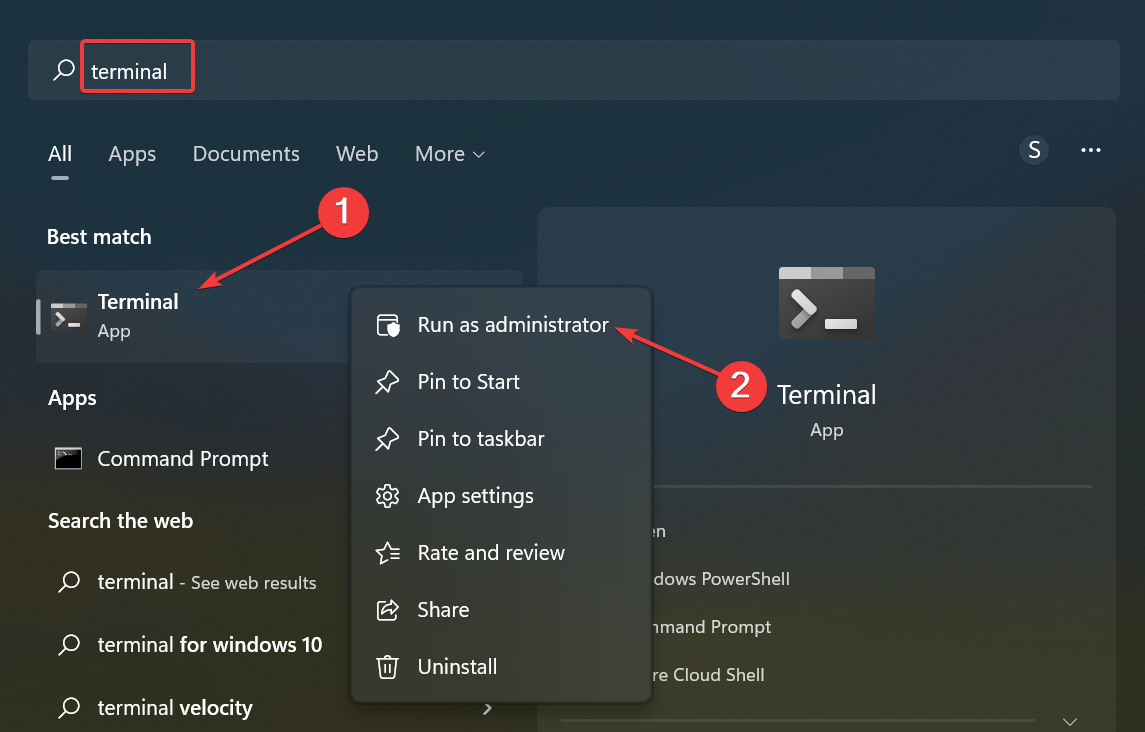Click the Share icon in context menu
Image resolution: width=1145 pixels, height=732 pixels.
pyautogui.click(x=387, y=610)
